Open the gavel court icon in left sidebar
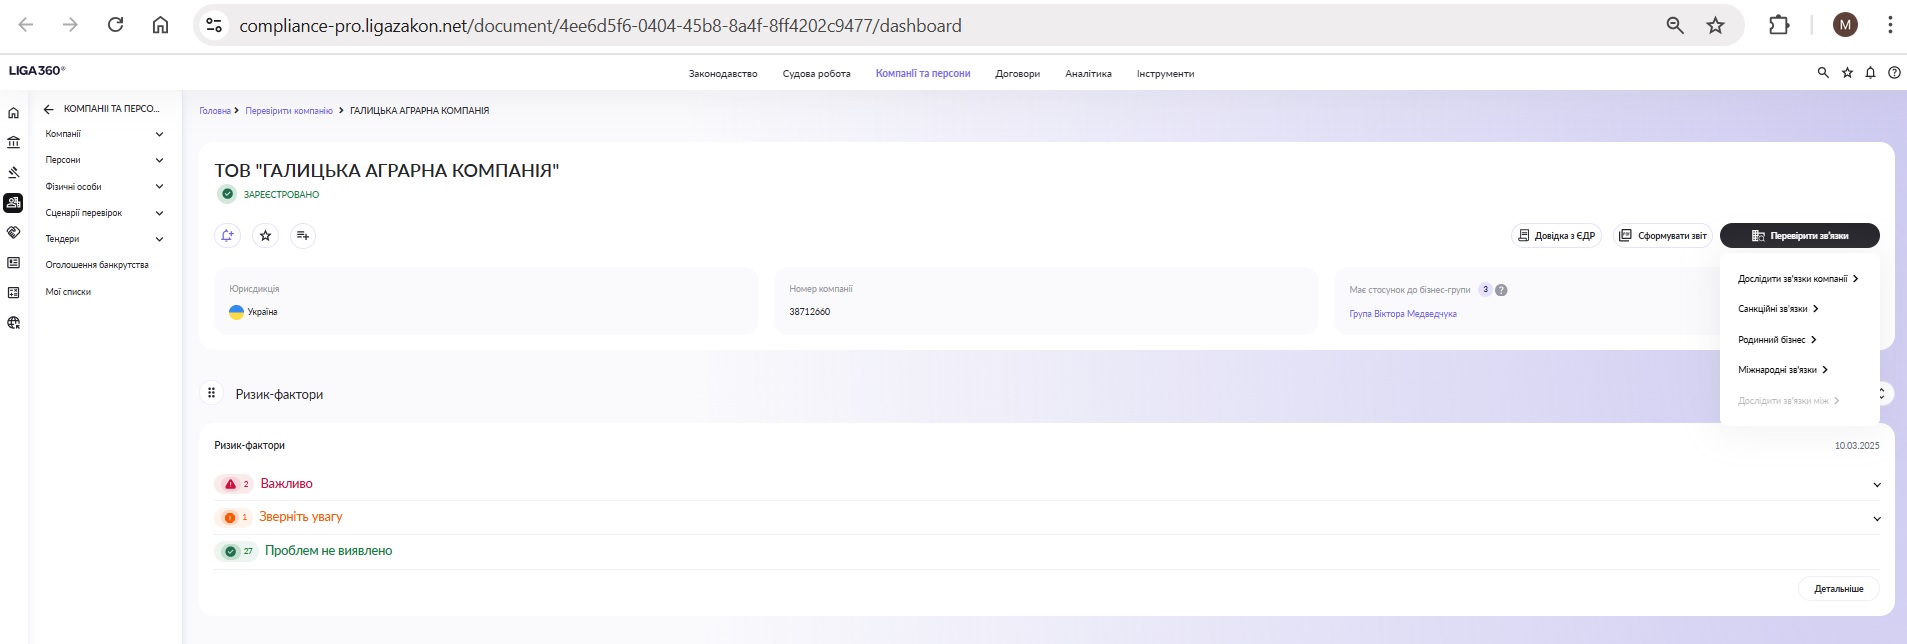1907x644 pixels. pyautogui.click(x=14, y=172)
